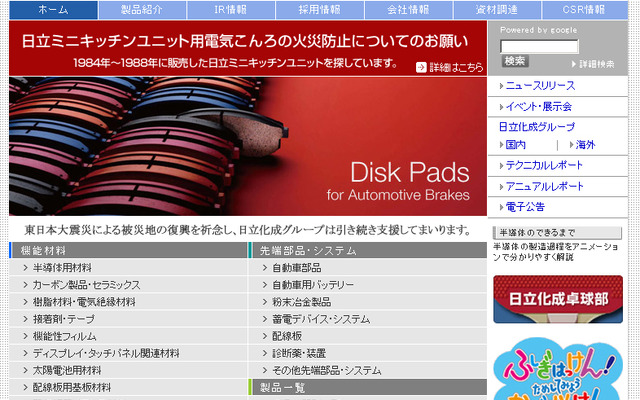Screen dimensions: 640x400
Task: Click the 製品一覧 section header
Action: pos(367,387)
